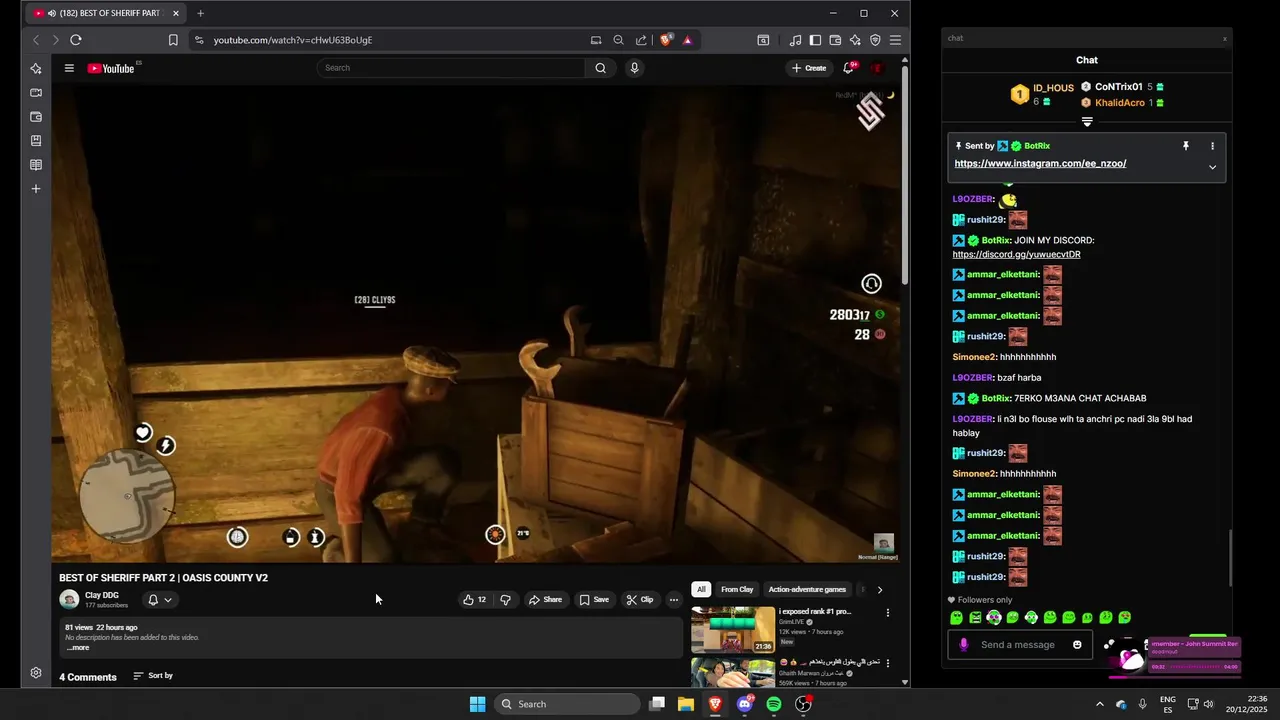This screenshot has height=720, width=1280.
Task: Open YouTube notifications bell
Action: (x=848, y=68)
